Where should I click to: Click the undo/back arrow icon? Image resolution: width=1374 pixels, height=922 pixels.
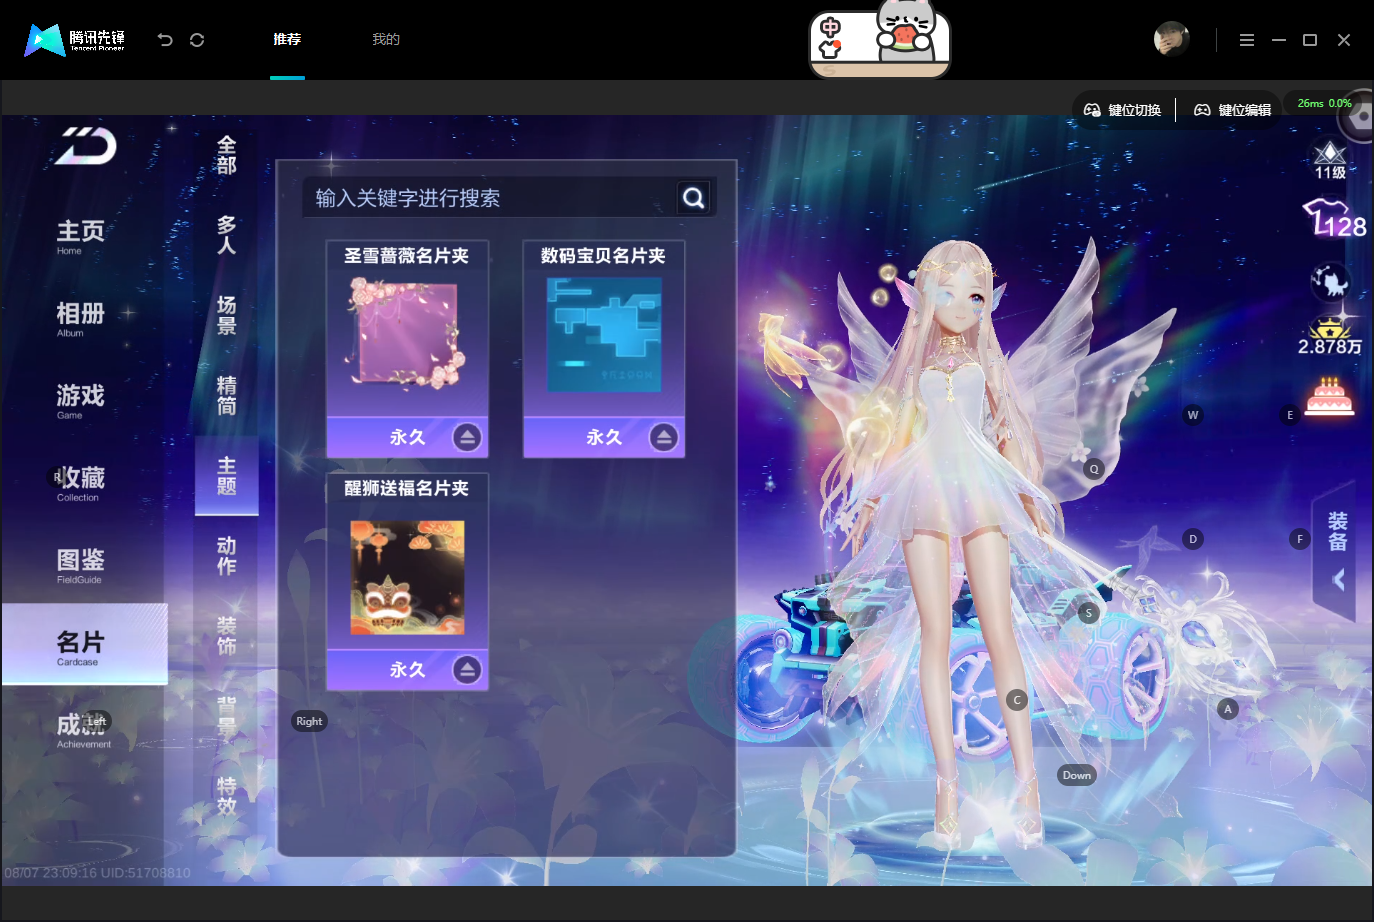pos(165,40)
